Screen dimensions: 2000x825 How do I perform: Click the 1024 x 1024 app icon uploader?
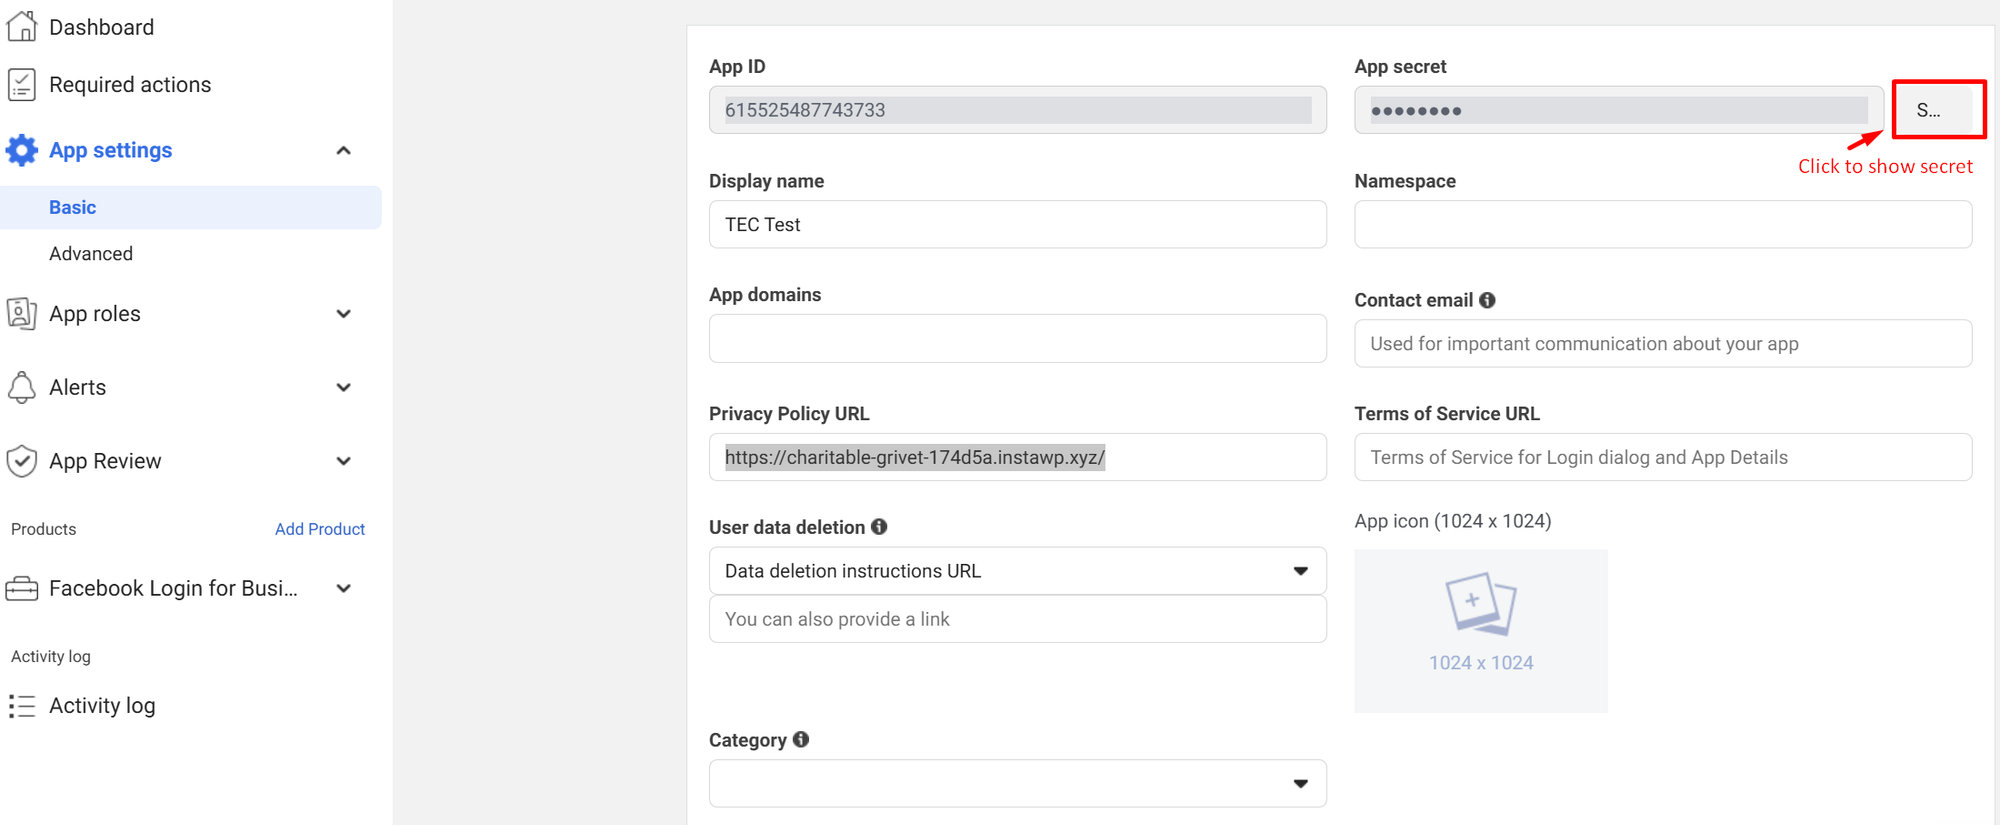point(1481,630)
